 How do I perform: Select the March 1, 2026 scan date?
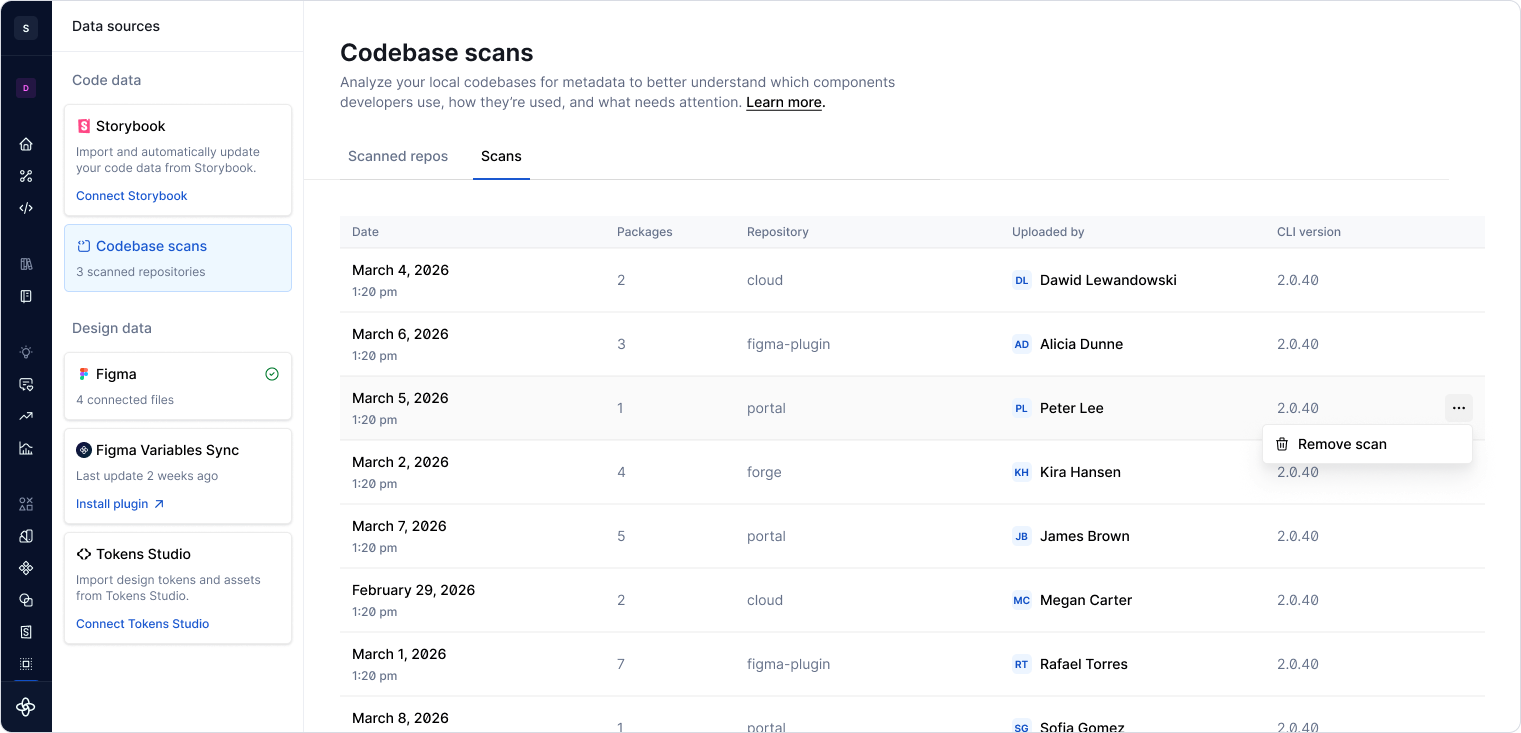click(399, 654)
